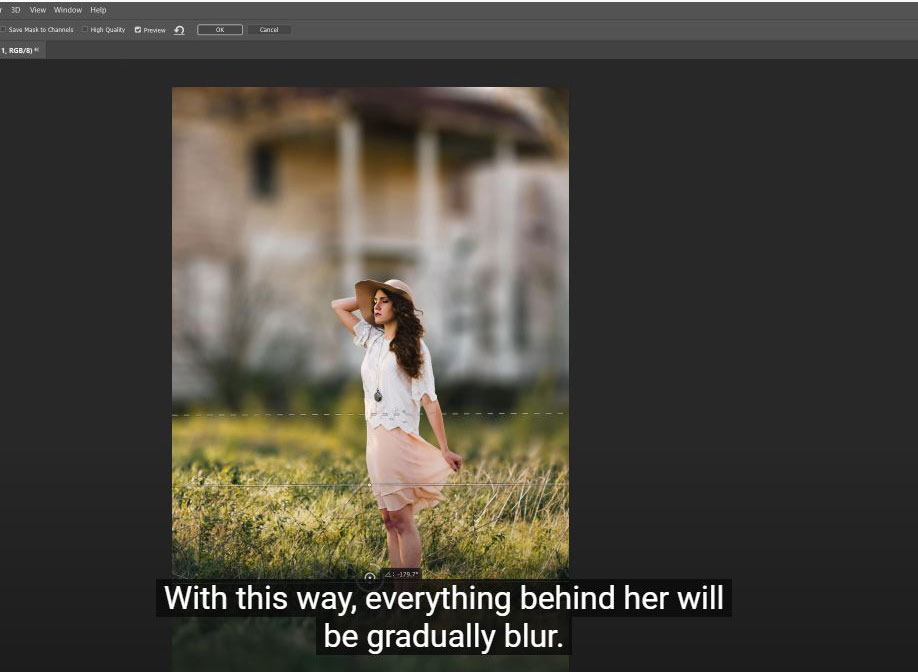Click the -179.7° angle readout
Viewport: 918px width, 672px height.
402,575
